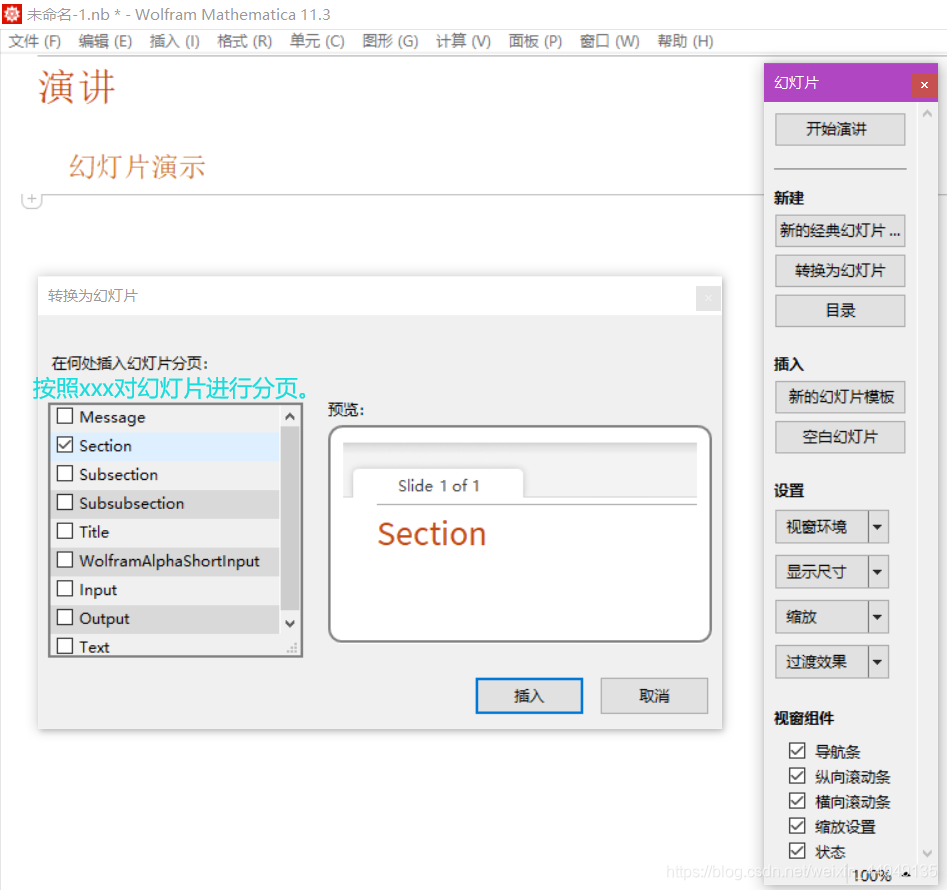Toggle the 导航条 checkbox

pos(797,751)
